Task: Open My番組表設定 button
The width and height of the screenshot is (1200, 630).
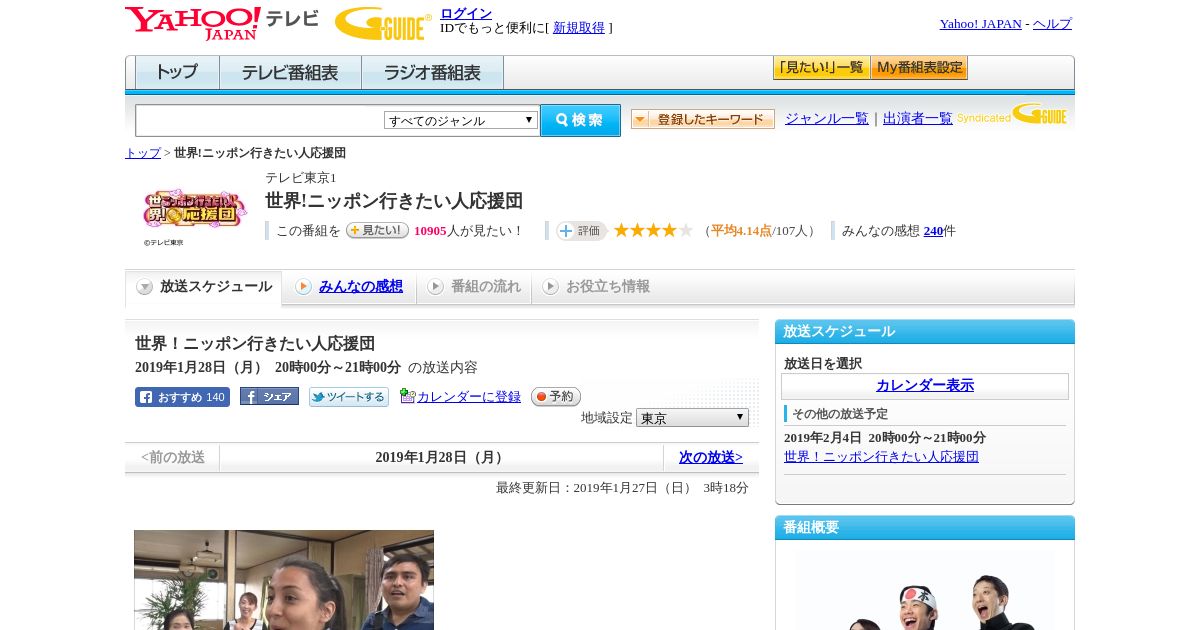Action: pos(919,68)
